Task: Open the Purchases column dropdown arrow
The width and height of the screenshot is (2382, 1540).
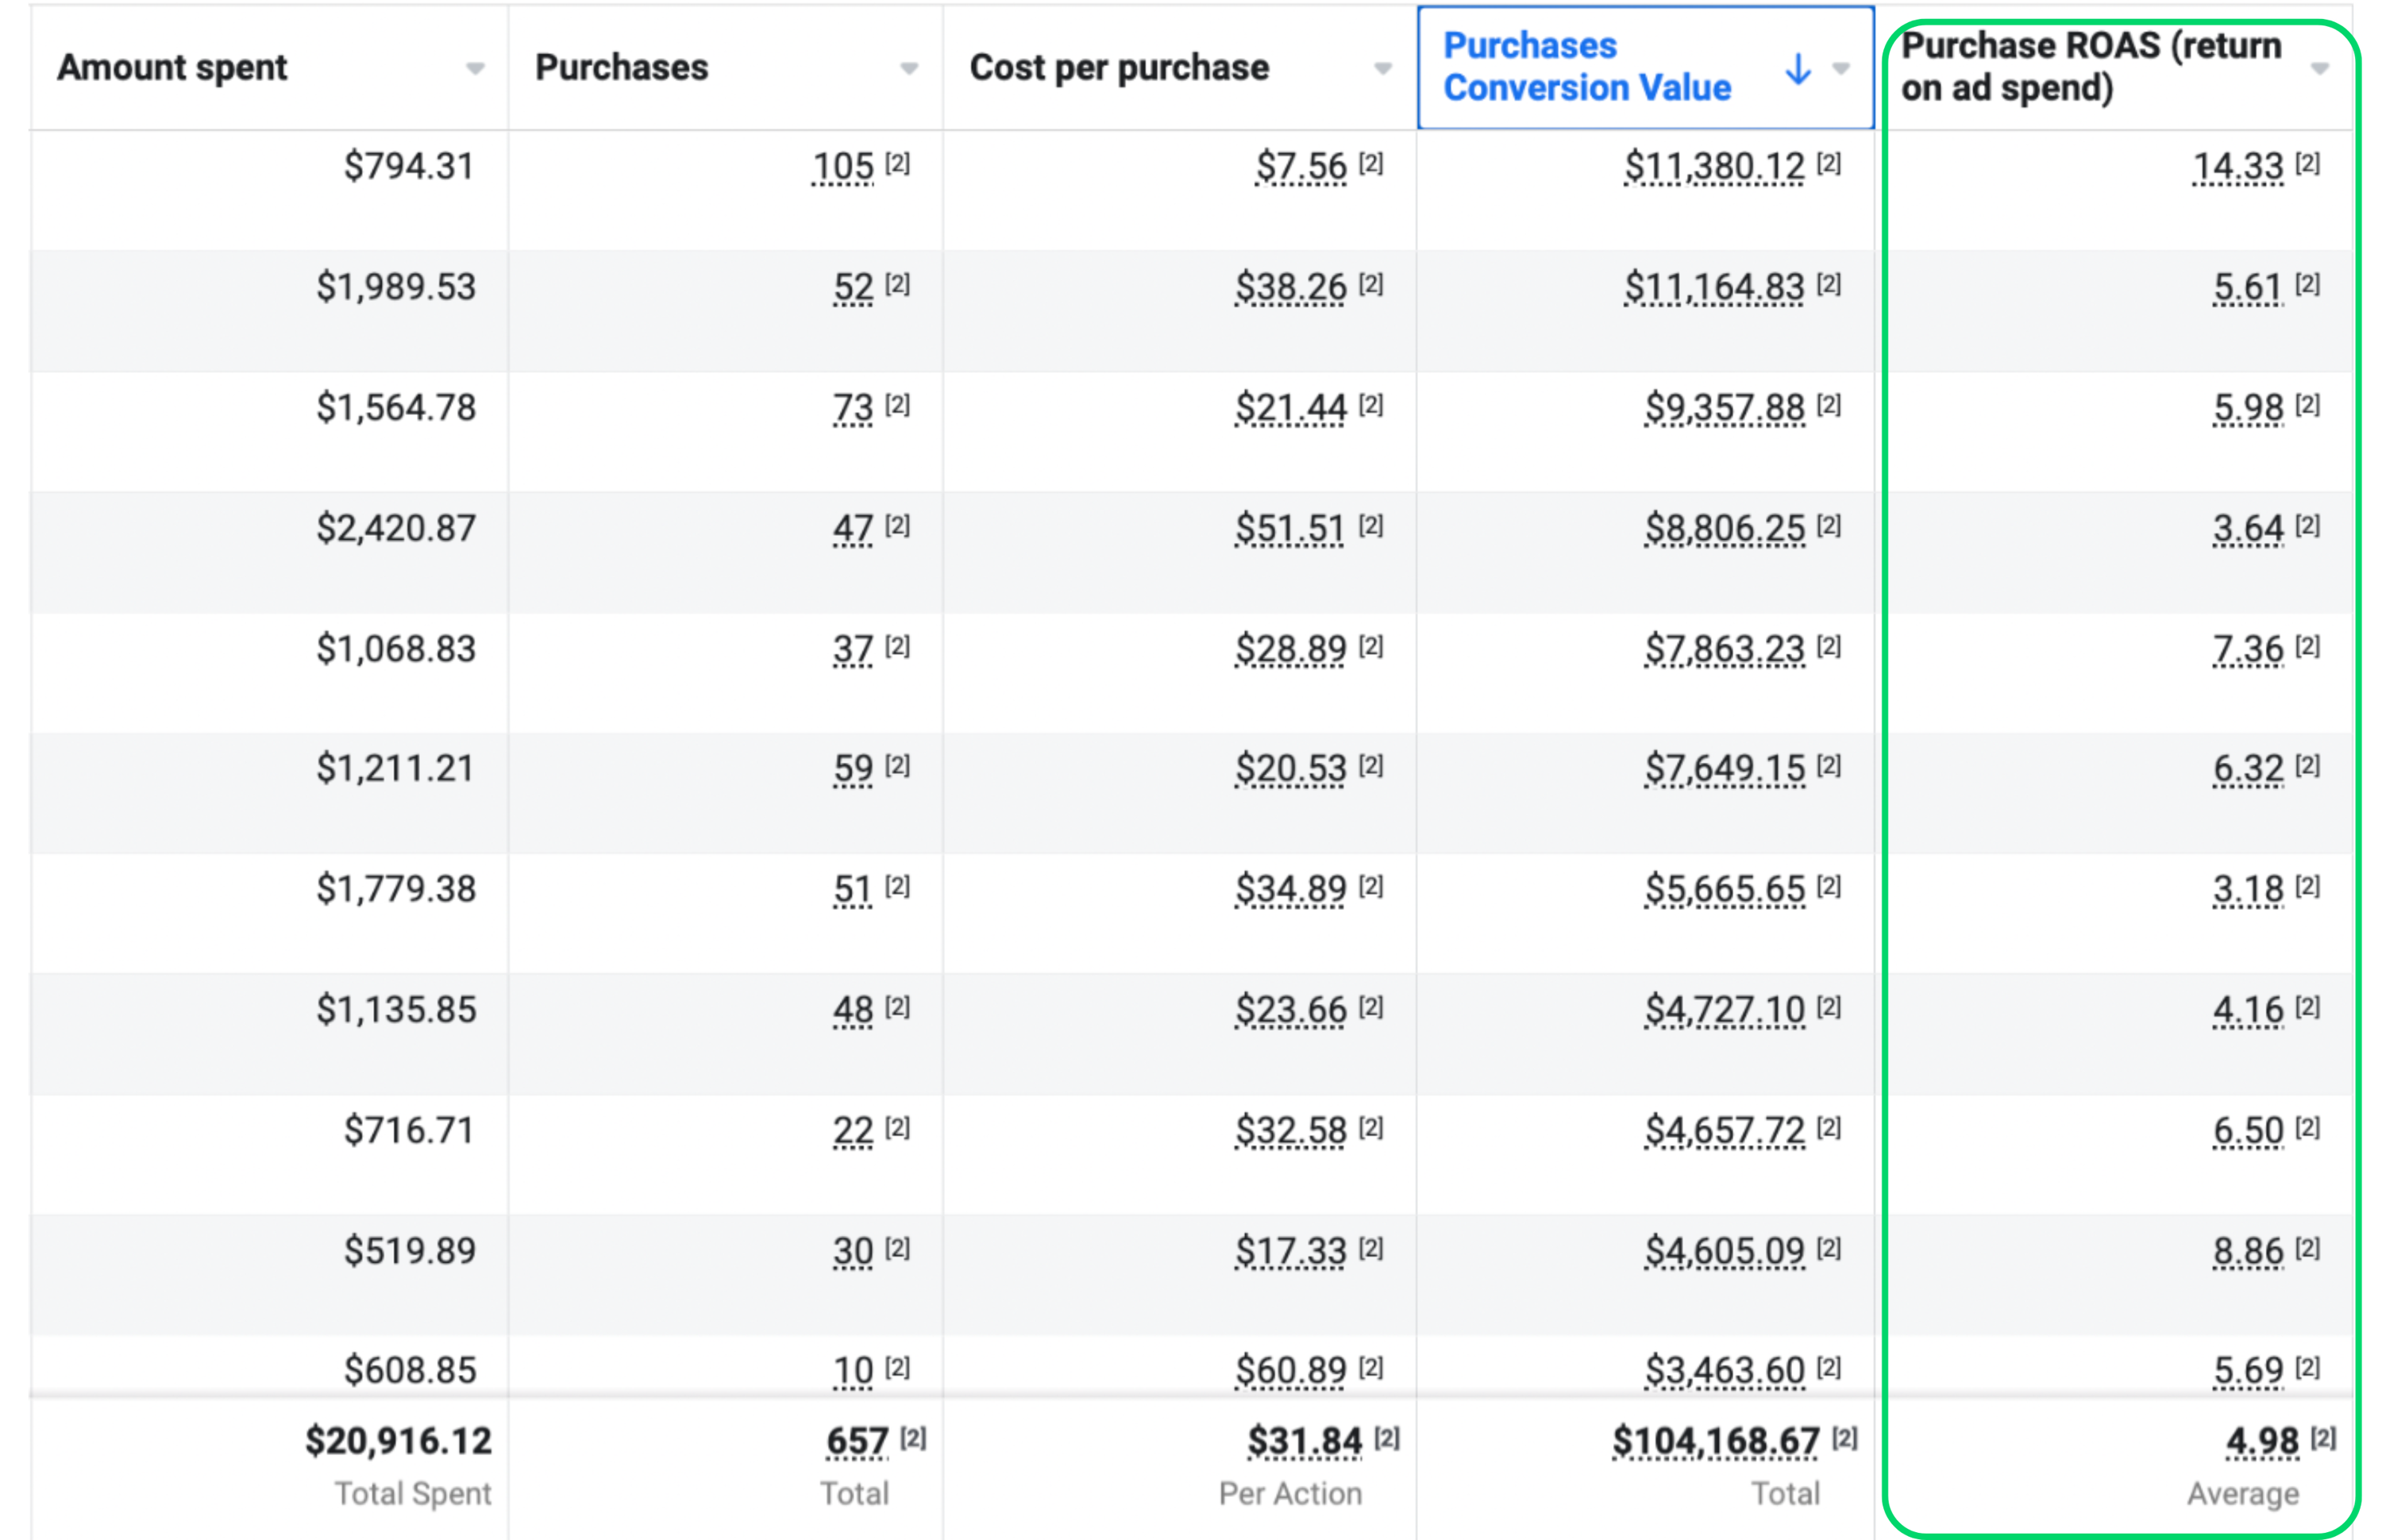Action: tap(909, 68)
